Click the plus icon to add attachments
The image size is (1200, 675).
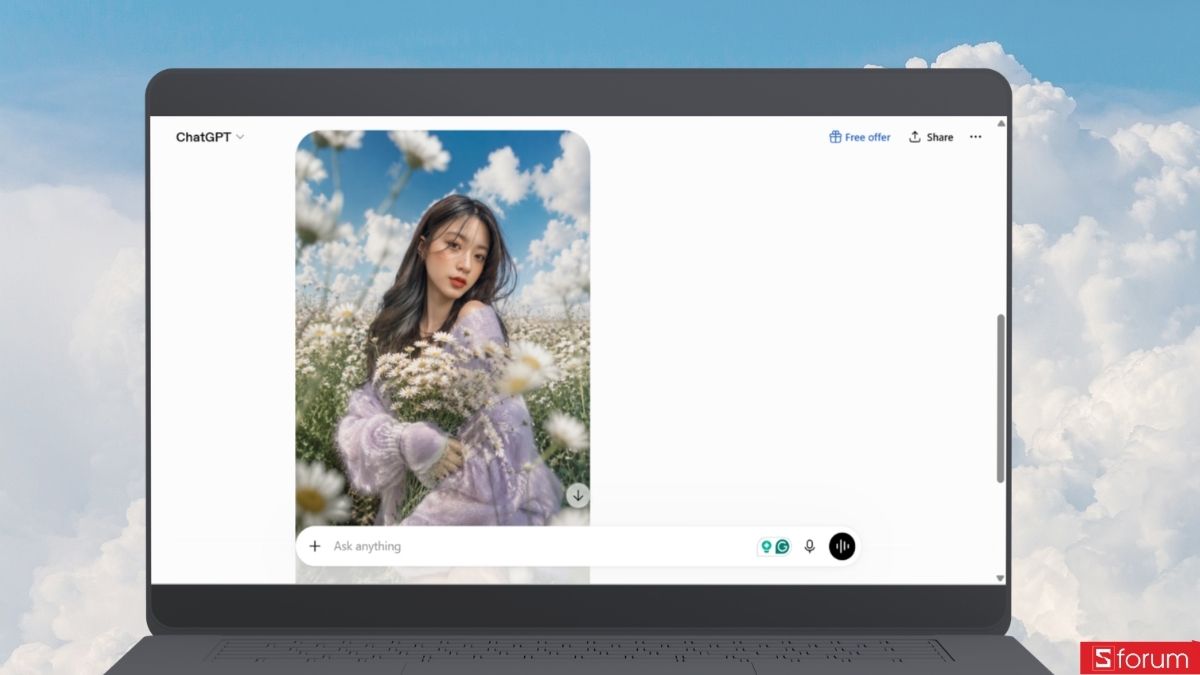[315, 546]
